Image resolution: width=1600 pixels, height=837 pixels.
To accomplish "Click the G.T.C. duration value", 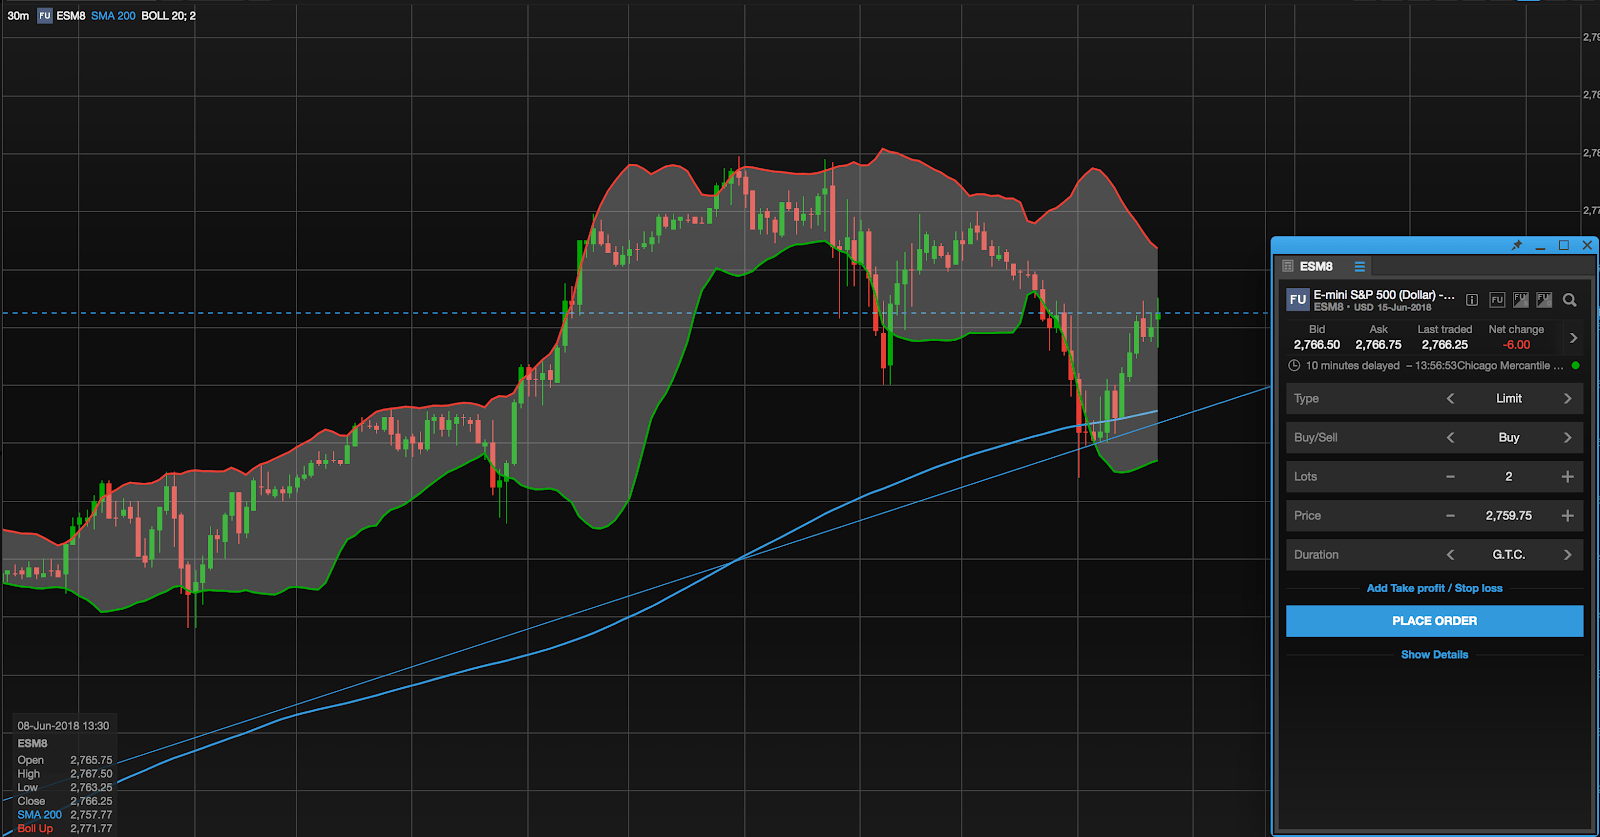I will (1509, 555).
